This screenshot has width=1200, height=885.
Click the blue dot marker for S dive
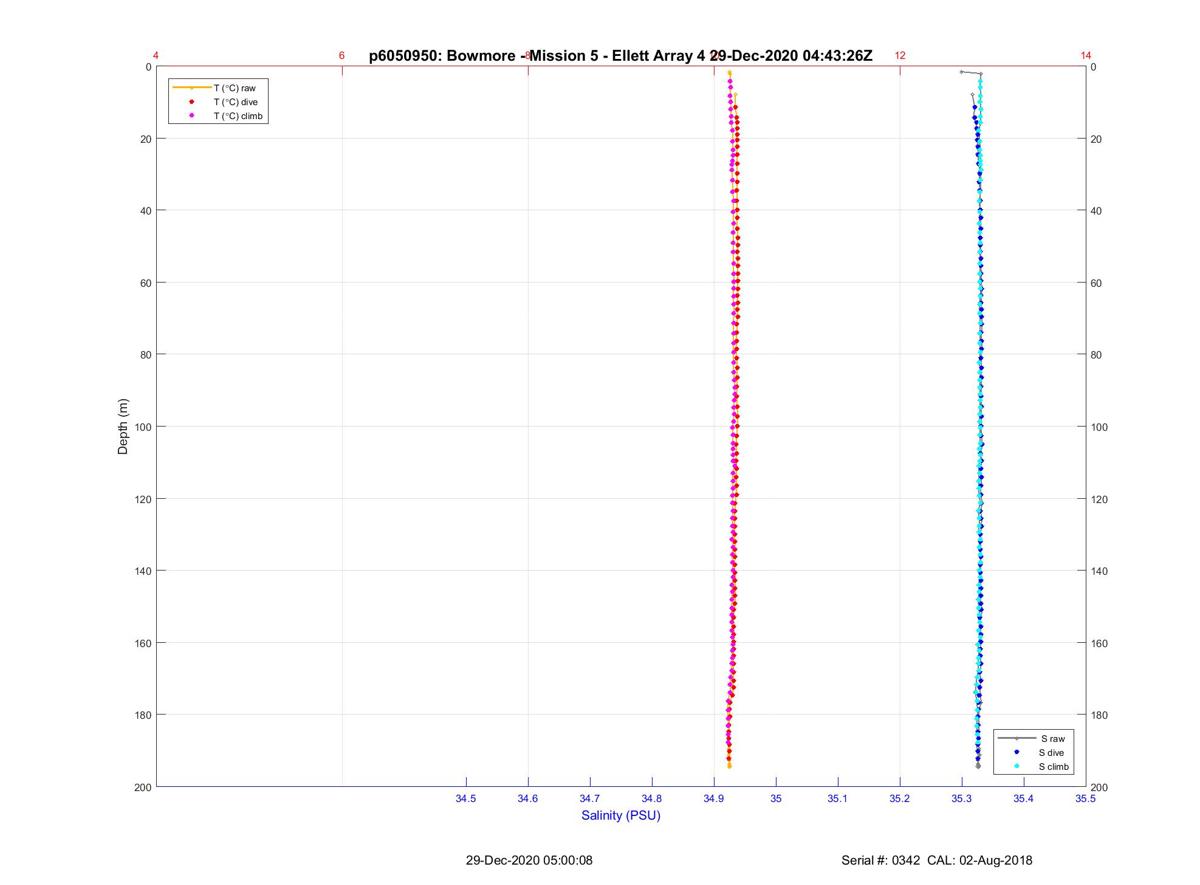1017,752
